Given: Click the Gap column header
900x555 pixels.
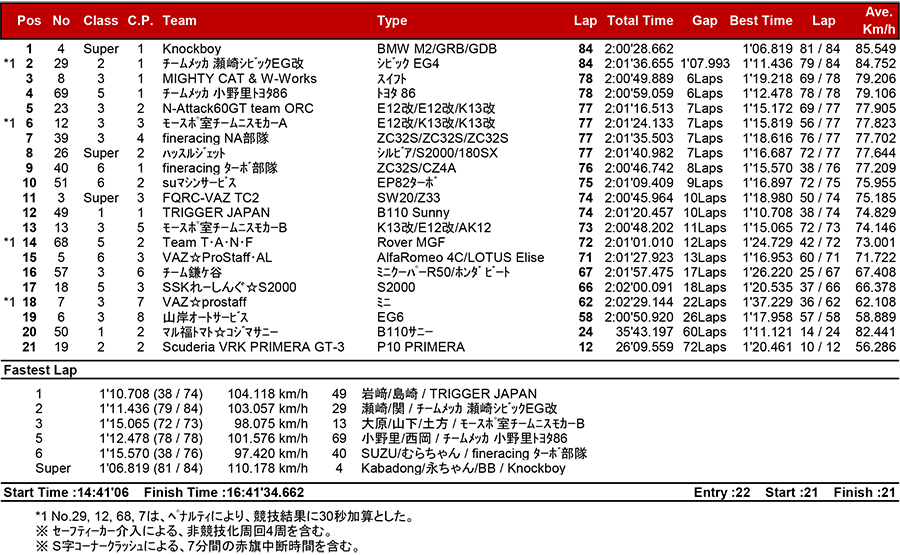Looking at the screenshot, I should point(704,21).
